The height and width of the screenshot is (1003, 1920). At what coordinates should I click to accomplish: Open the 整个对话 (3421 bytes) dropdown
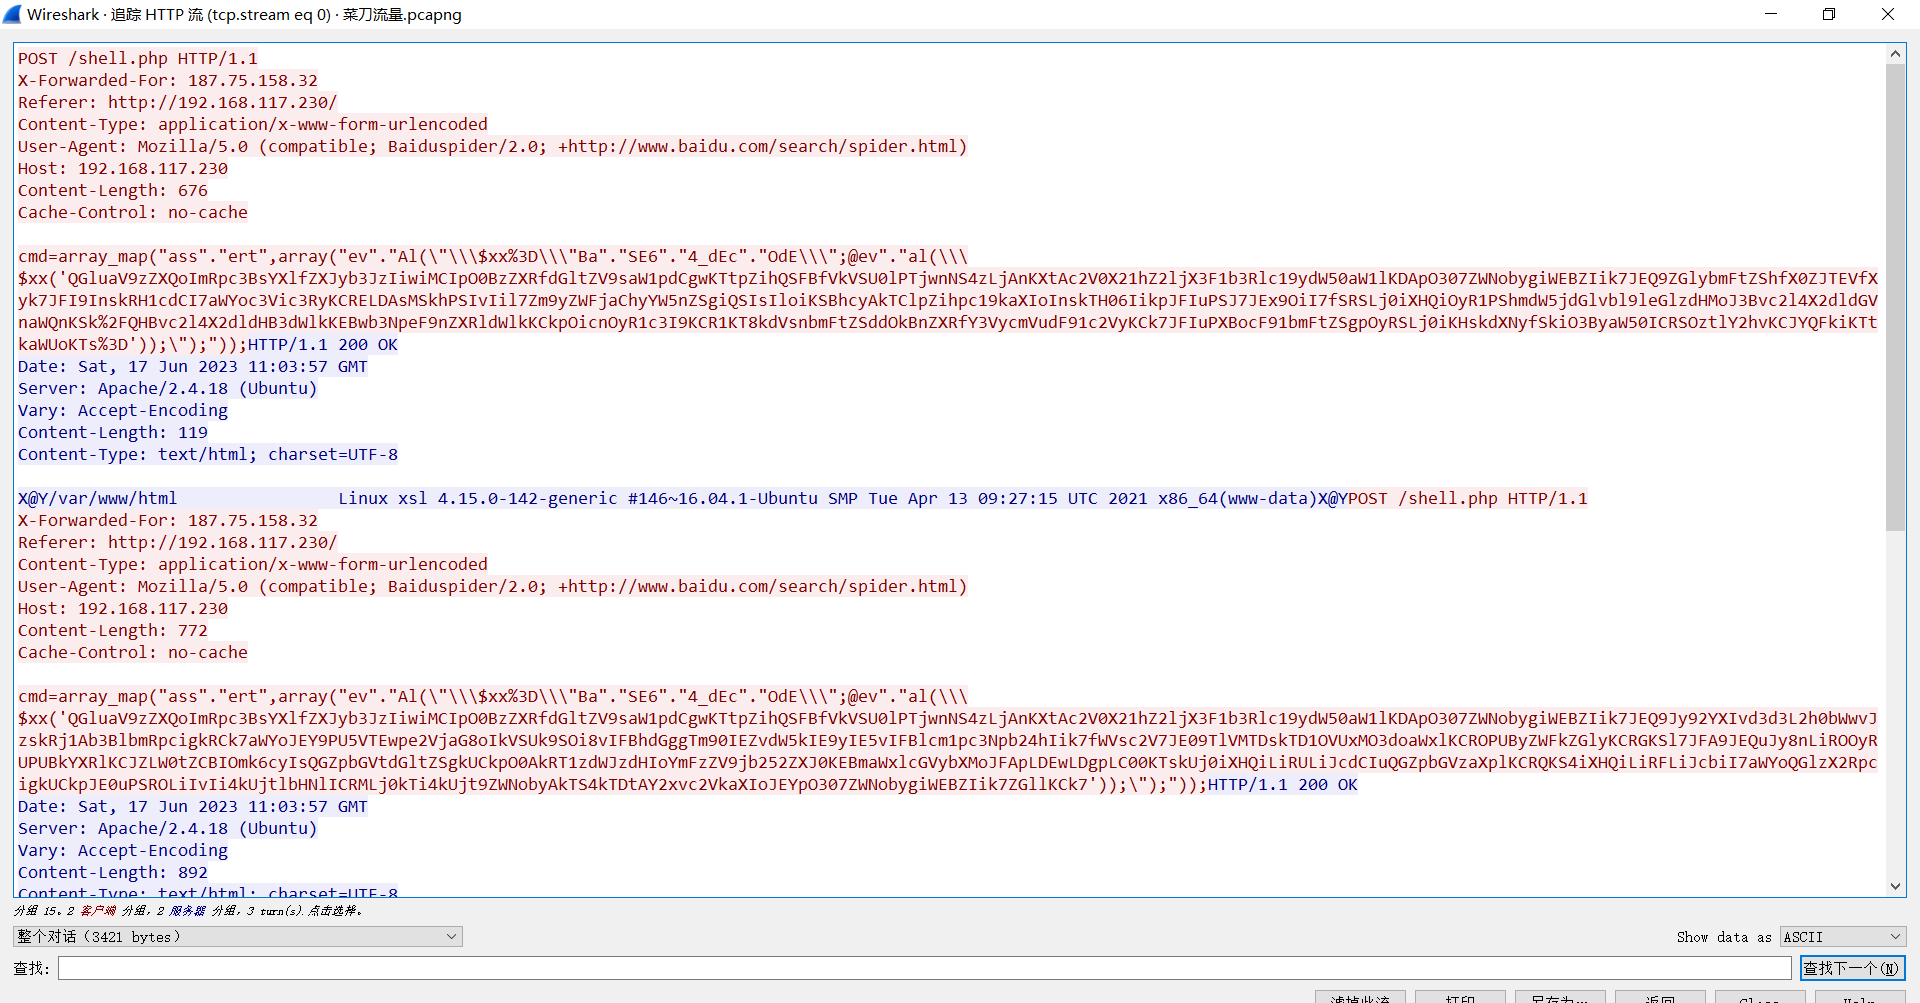pos(237,937)
